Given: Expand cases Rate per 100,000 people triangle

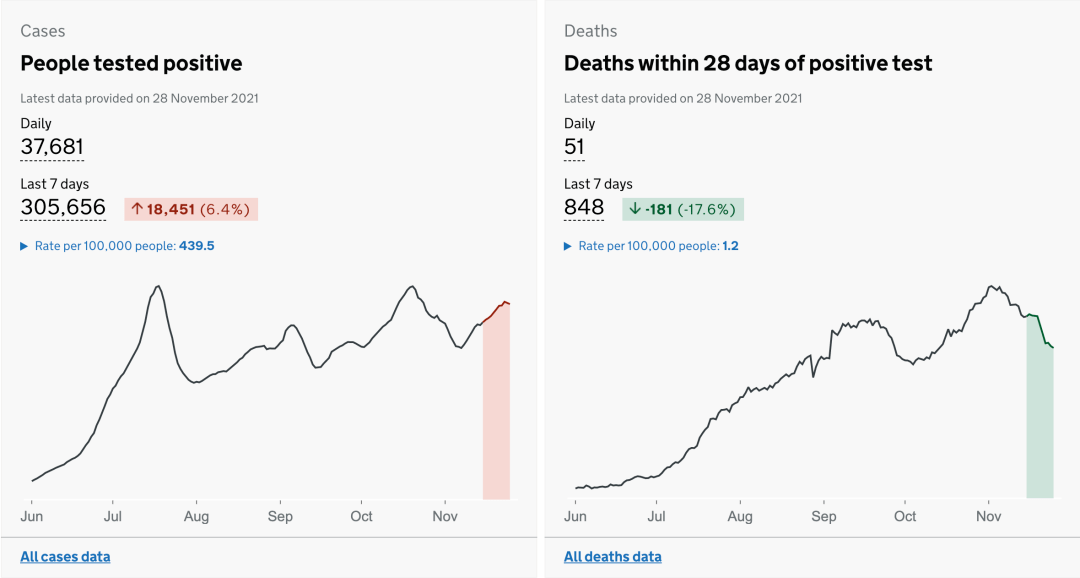Looking at the screenshot, I should point(25,246).
